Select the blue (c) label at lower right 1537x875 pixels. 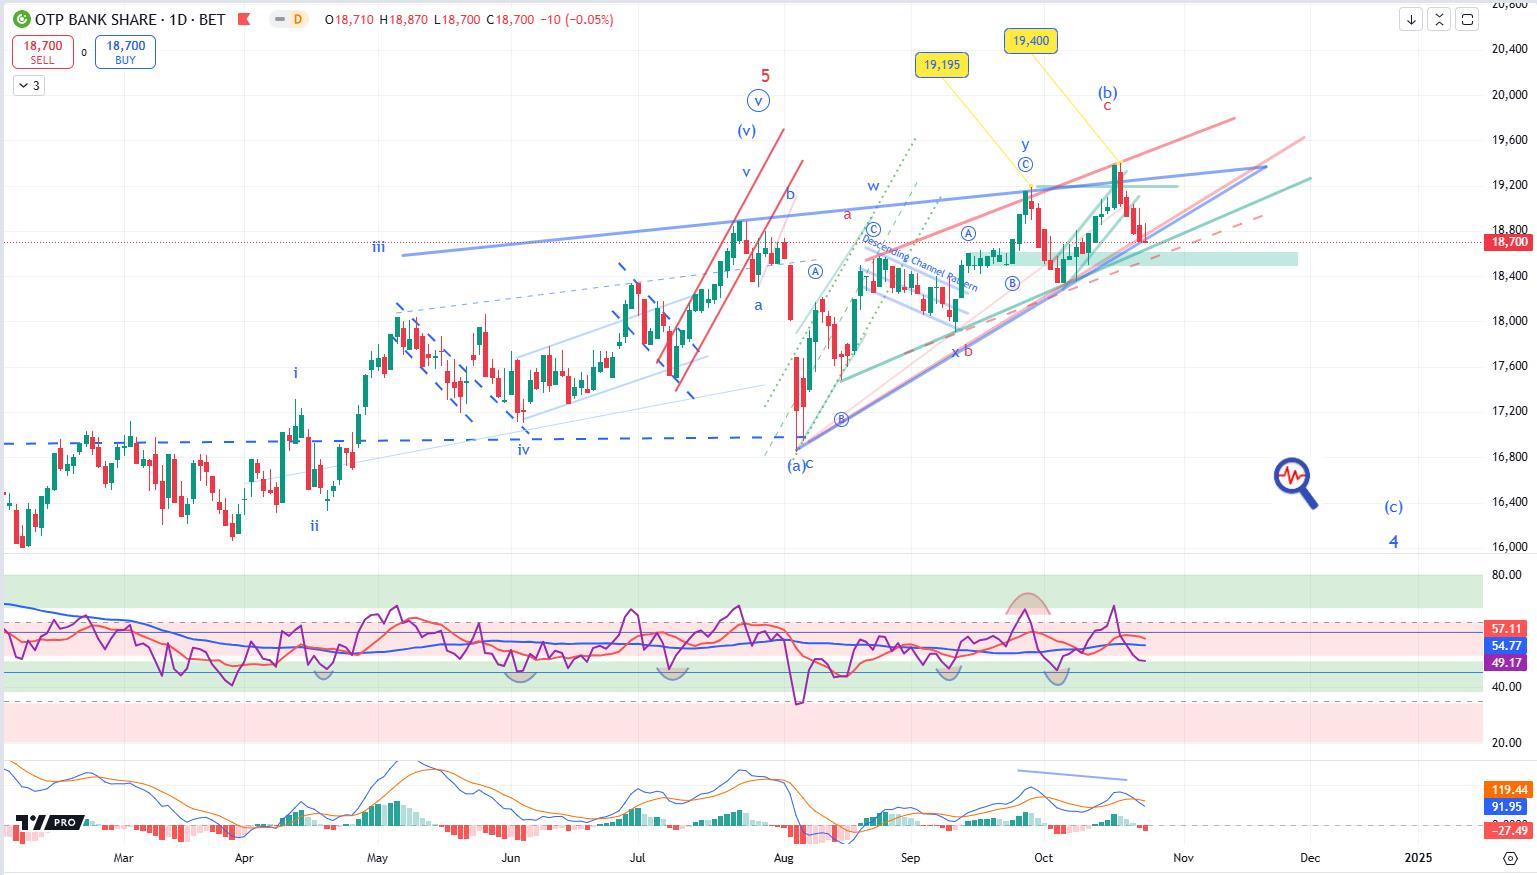(1393, 507)
